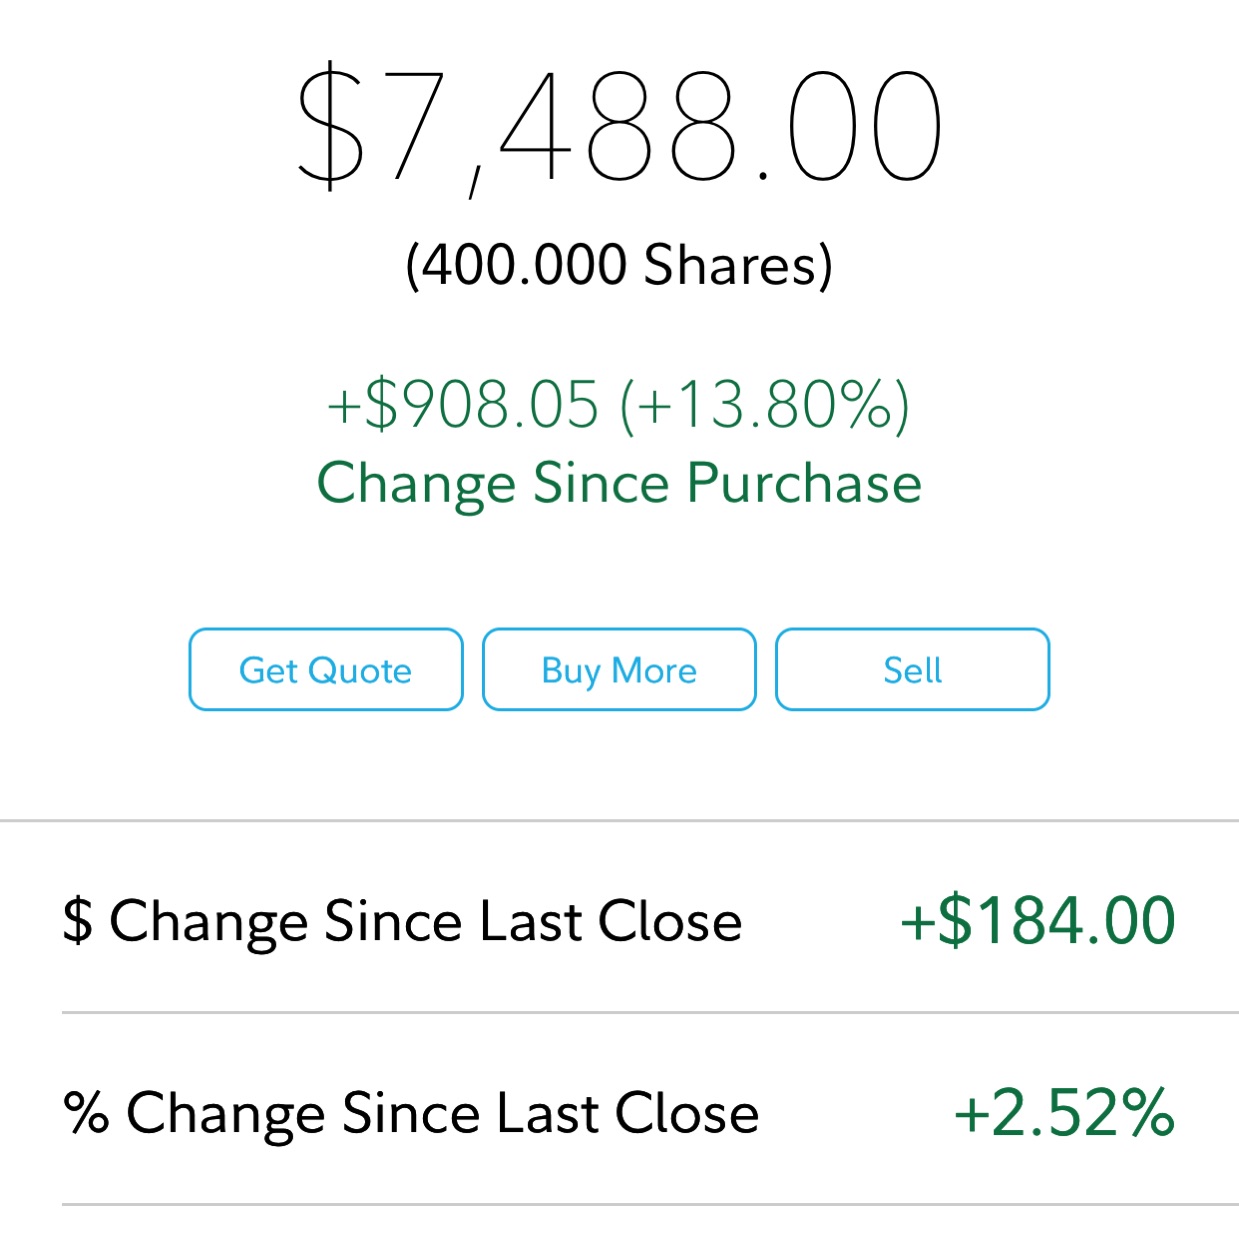1239x1242 pixels.
Task: Click the +2.52% daily change value
Action: (x=1064, y=1112)
